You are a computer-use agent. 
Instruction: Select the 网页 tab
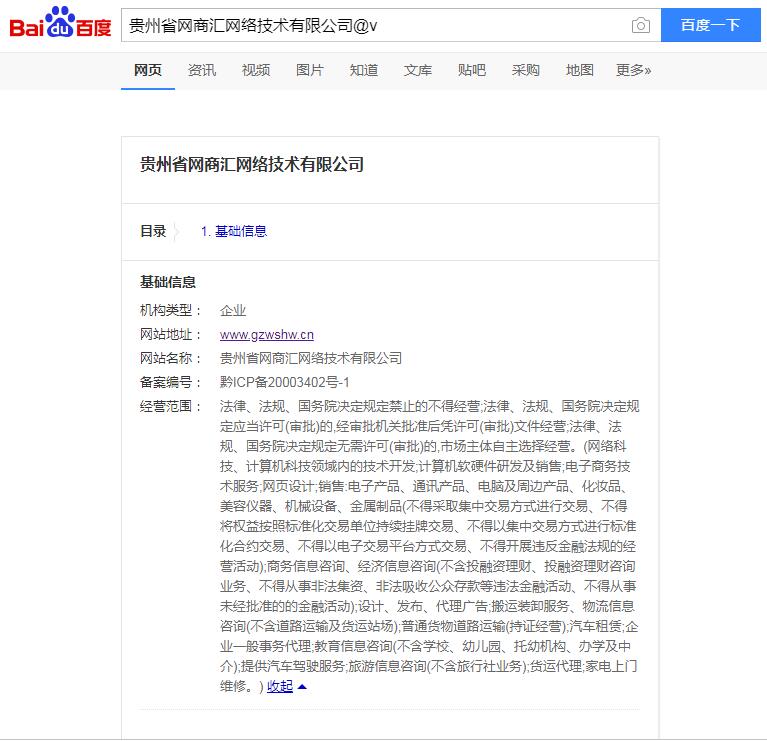(x=148, y=70)
